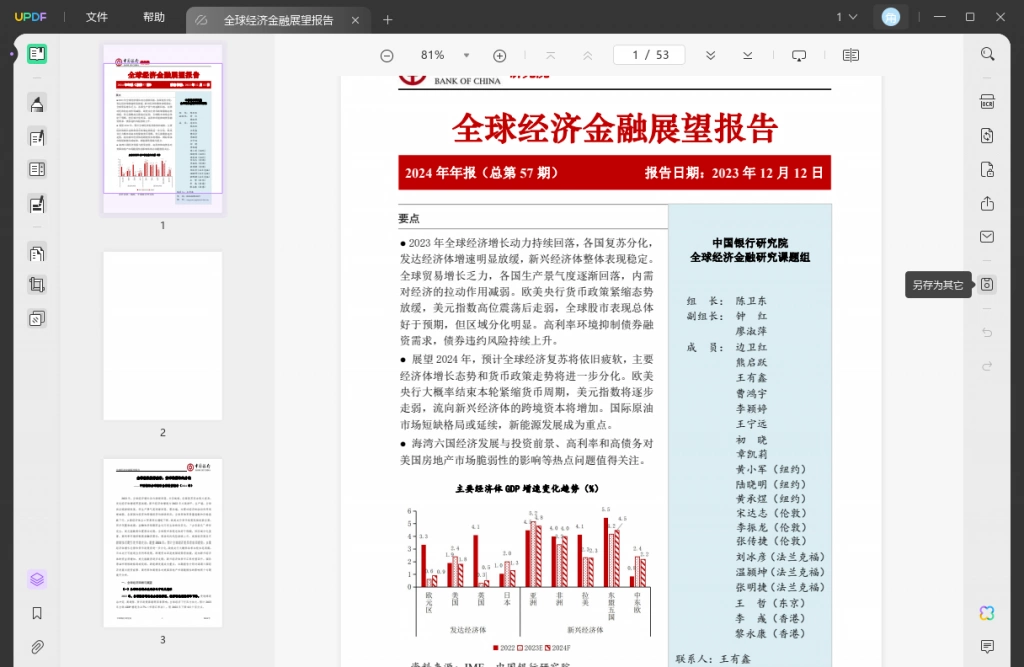This screenshot has width=1024, height=667.
Task: Open the Comments list panel icon
Action: 987,647
